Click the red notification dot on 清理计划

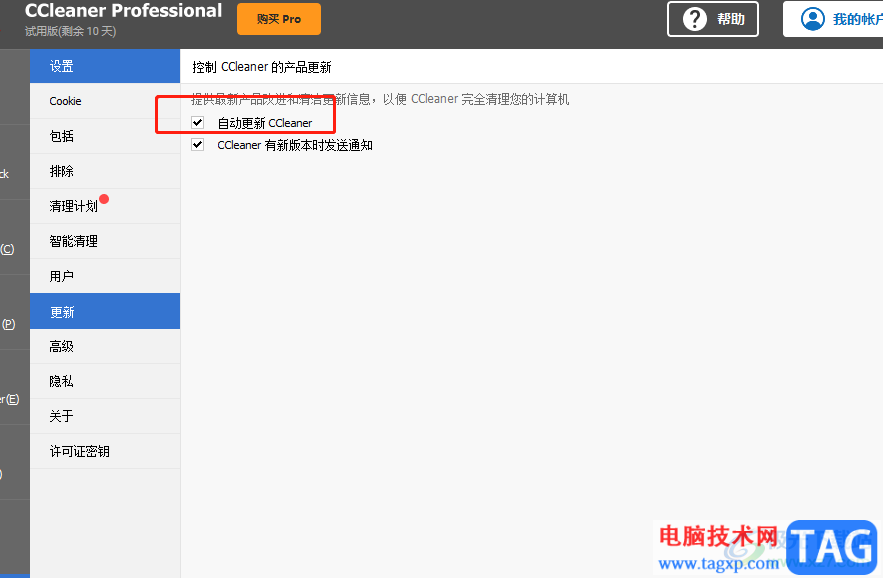coord(104,199)
